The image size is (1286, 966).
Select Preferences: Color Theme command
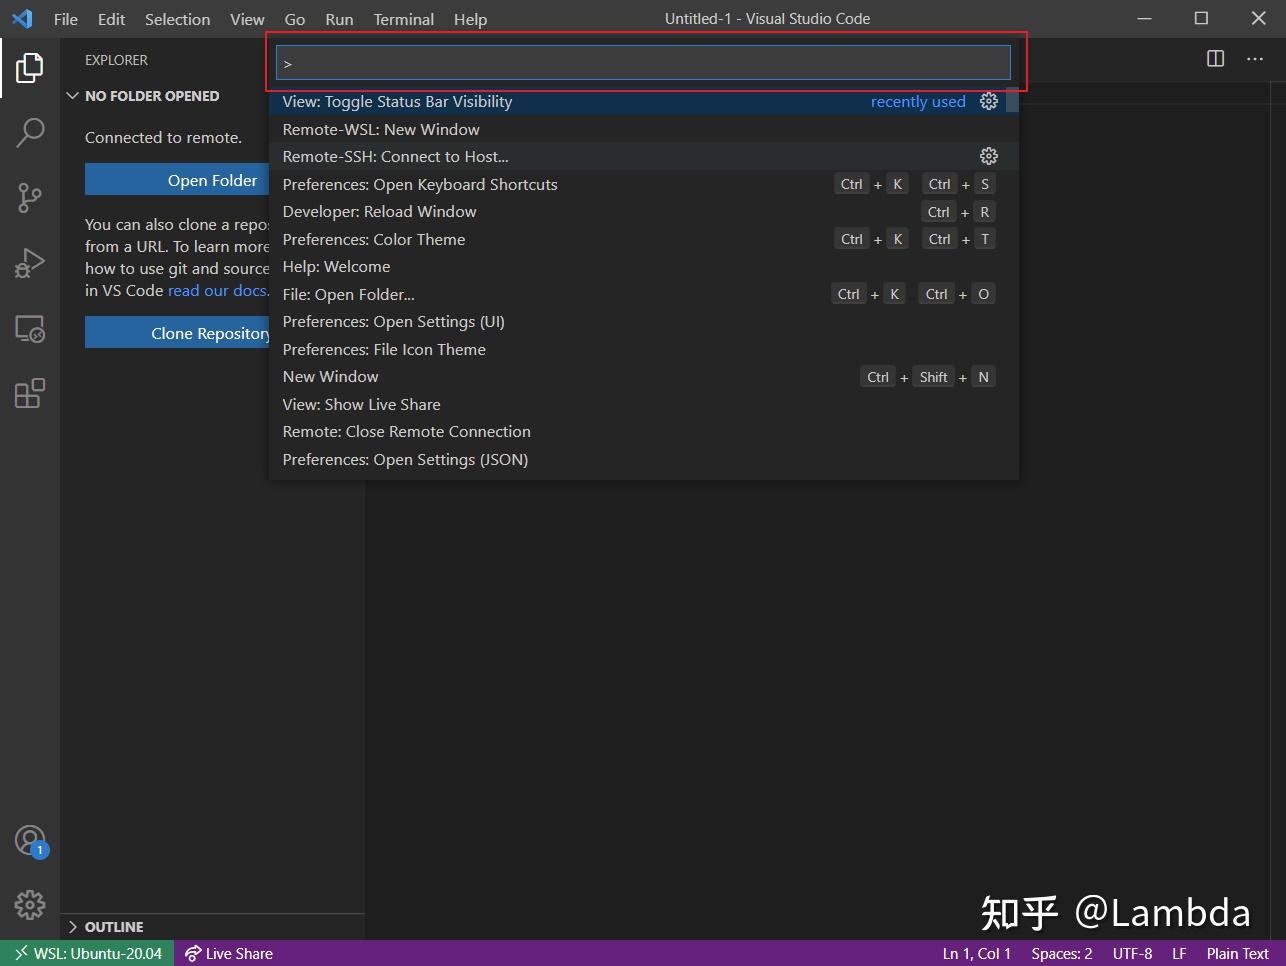coord(374,239)
